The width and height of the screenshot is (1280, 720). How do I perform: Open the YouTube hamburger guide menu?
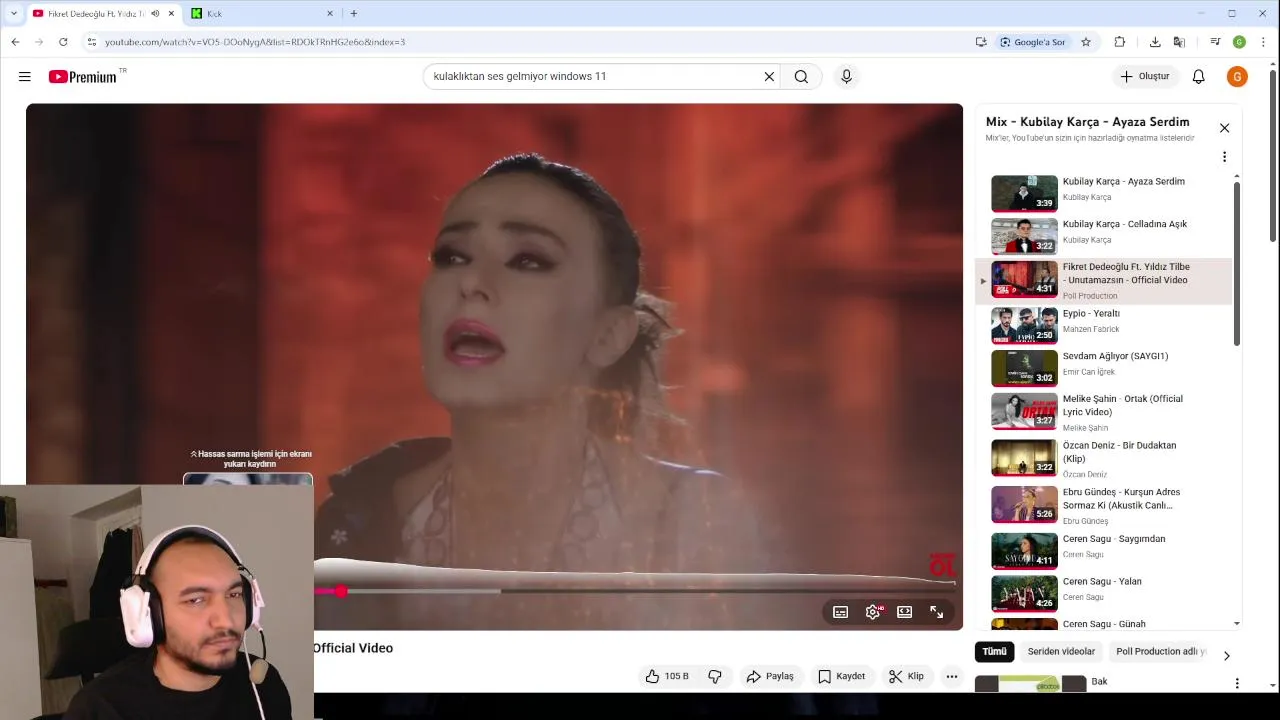25,76
